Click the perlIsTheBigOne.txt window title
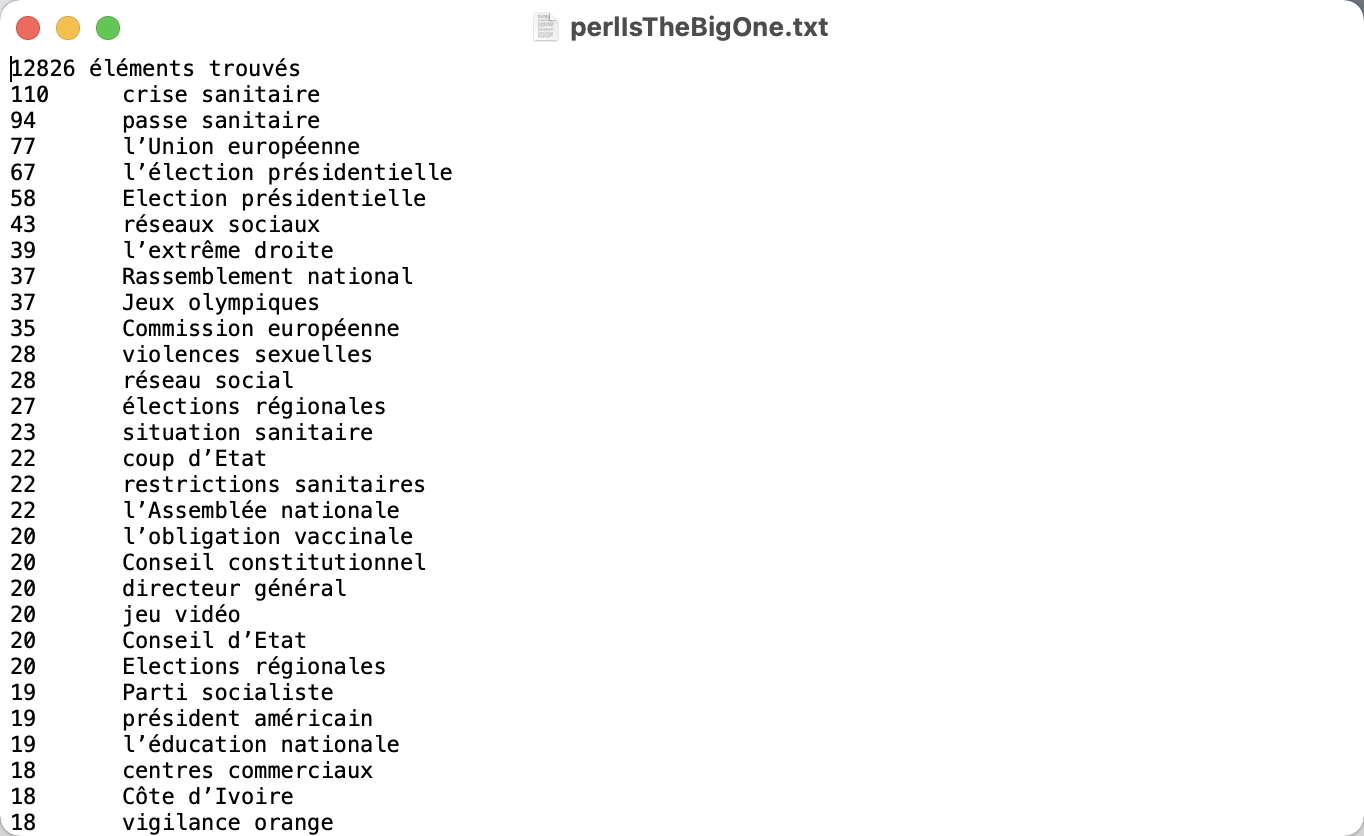Screen dimensions: 1364x836 point(699,27)
